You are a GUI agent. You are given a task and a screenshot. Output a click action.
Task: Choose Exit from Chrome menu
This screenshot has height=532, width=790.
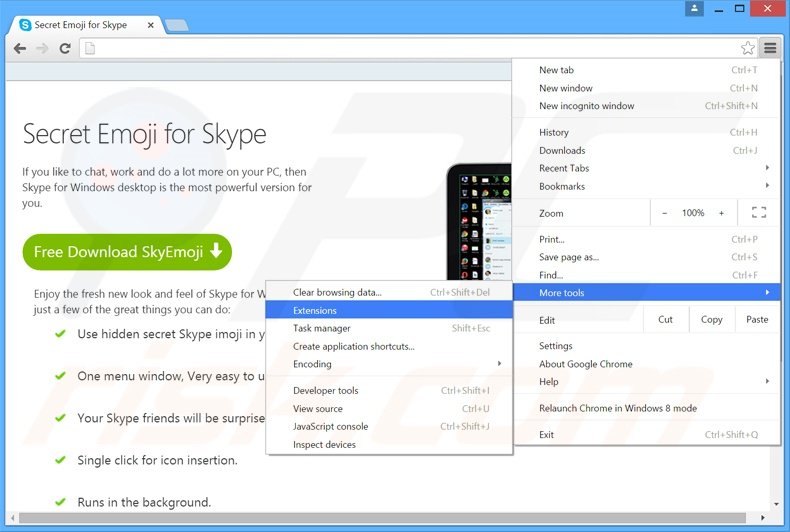(647, 435)
